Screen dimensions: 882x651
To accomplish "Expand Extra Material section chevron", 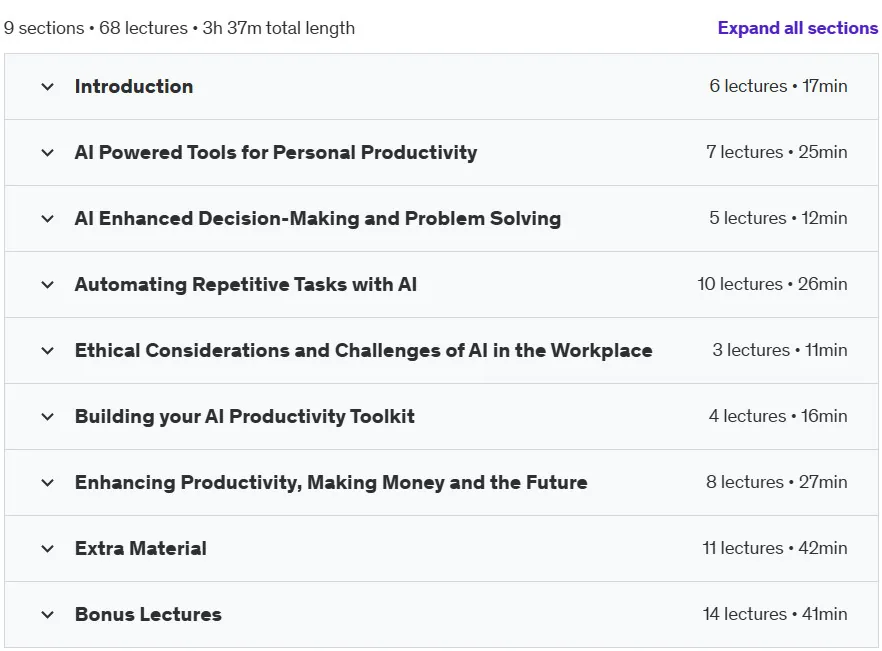I will click(48, 549).
